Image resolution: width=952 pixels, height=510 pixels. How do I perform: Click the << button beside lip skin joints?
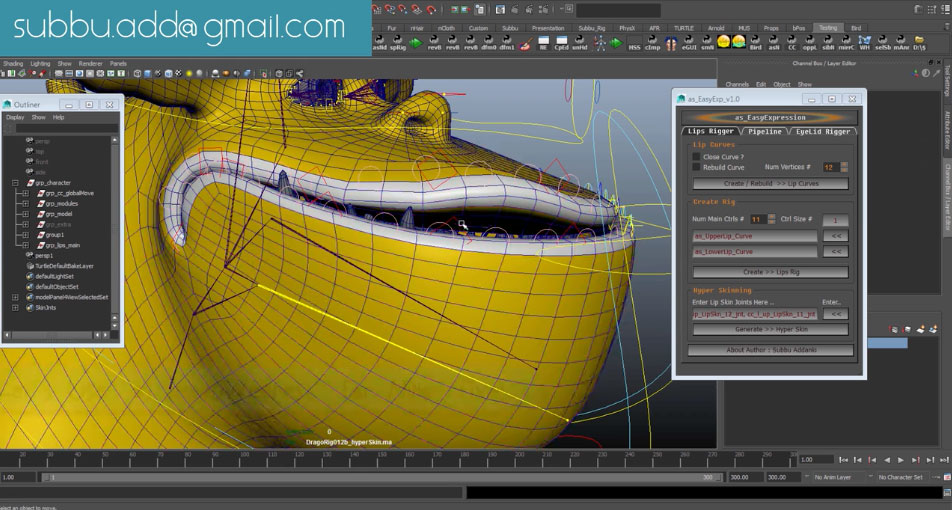(x=835, y=314)
